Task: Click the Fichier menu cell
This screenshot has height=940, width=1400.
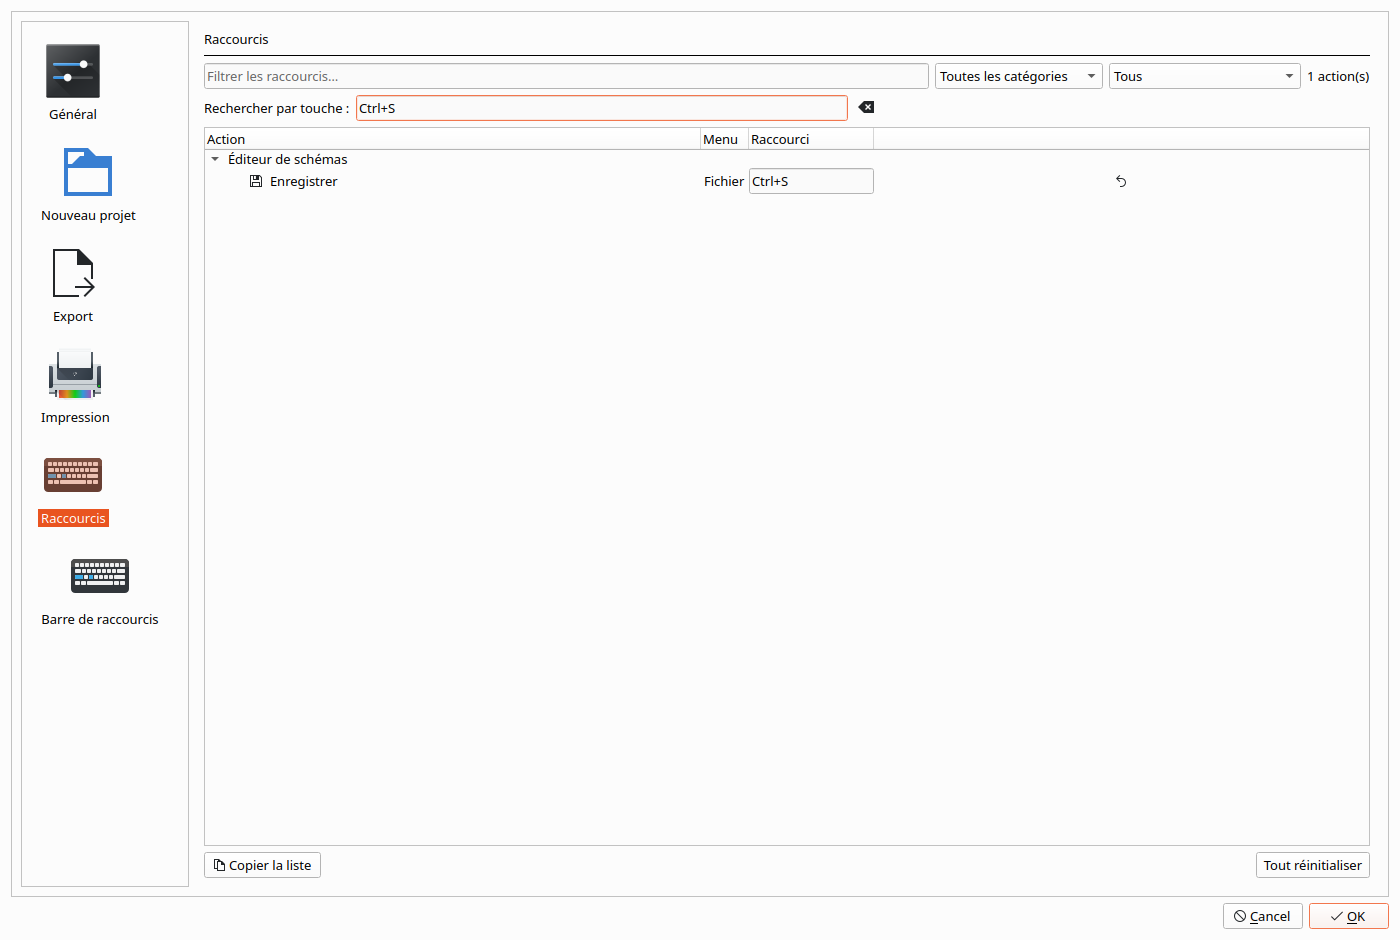Action: click(x=724, y=181)
